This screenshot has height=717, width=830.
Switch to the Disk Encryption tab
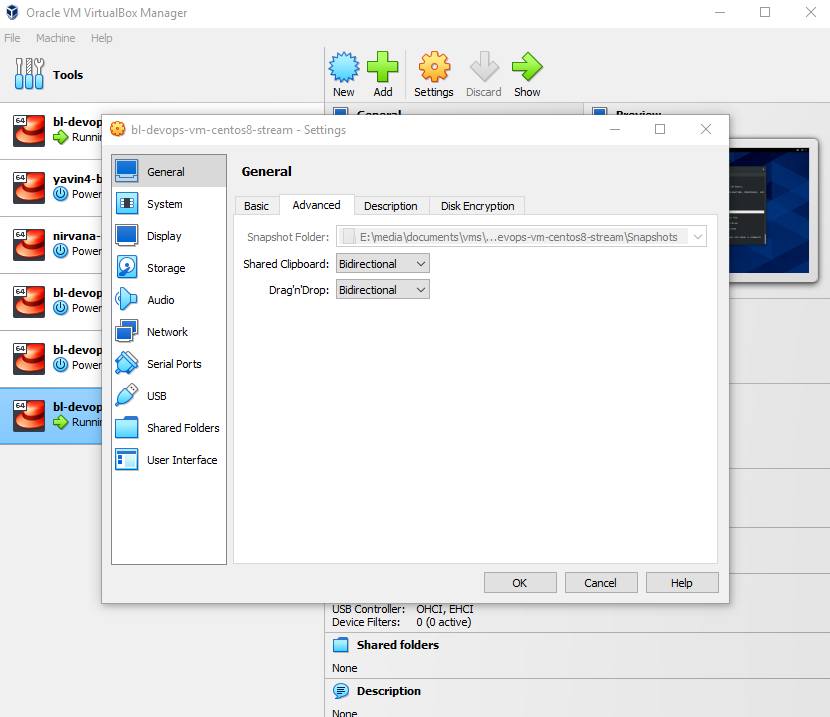(x=477, y=206)
